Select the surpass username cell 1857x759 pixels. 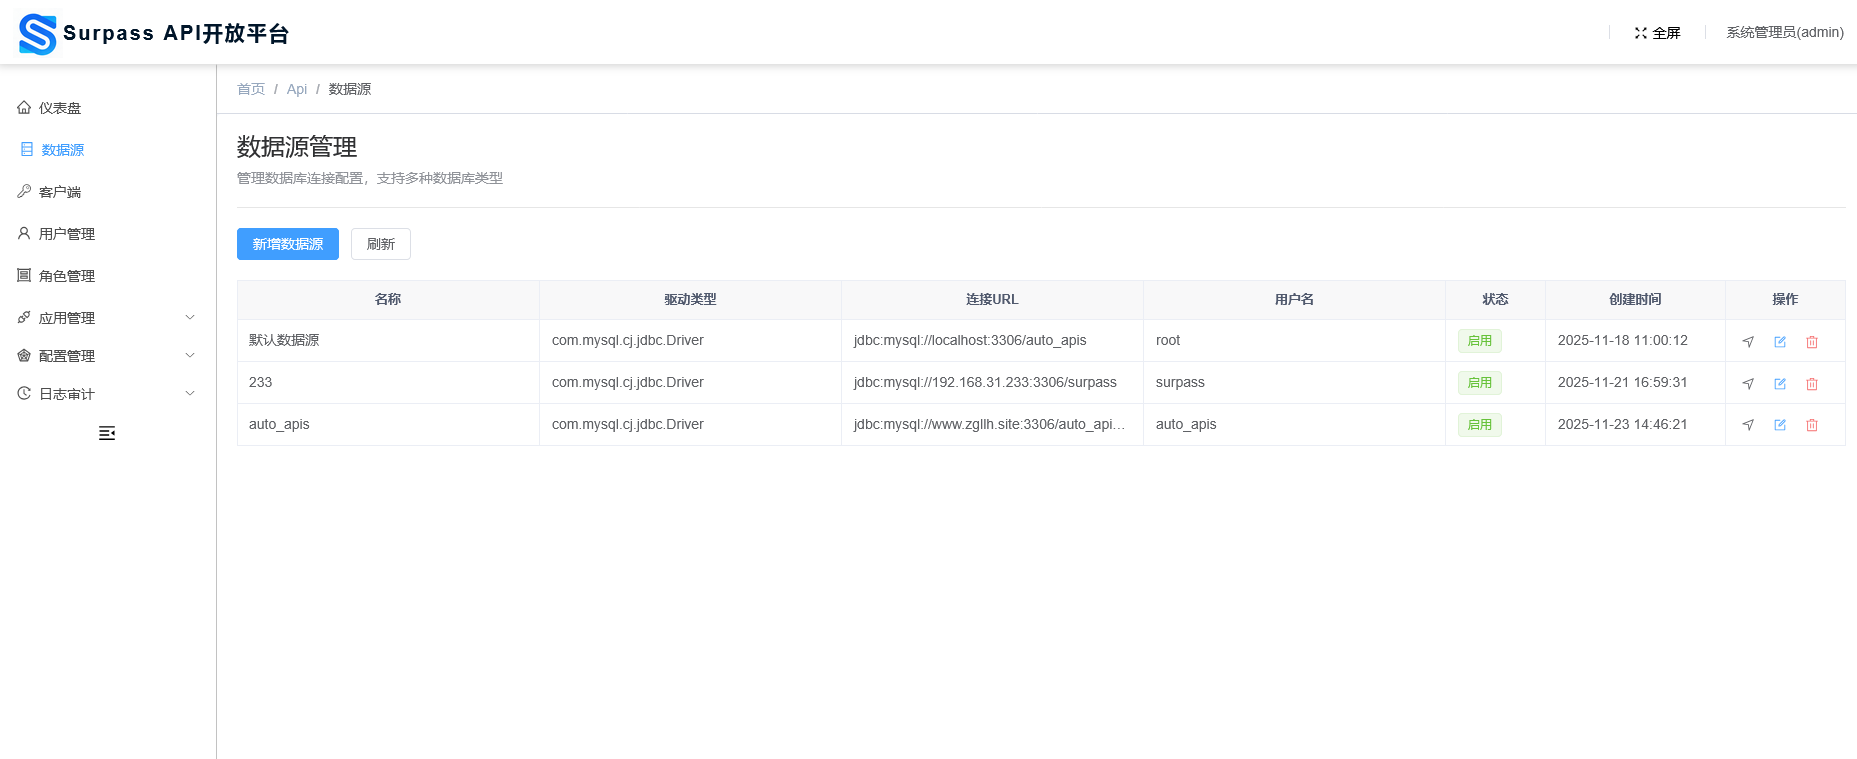1294,383
